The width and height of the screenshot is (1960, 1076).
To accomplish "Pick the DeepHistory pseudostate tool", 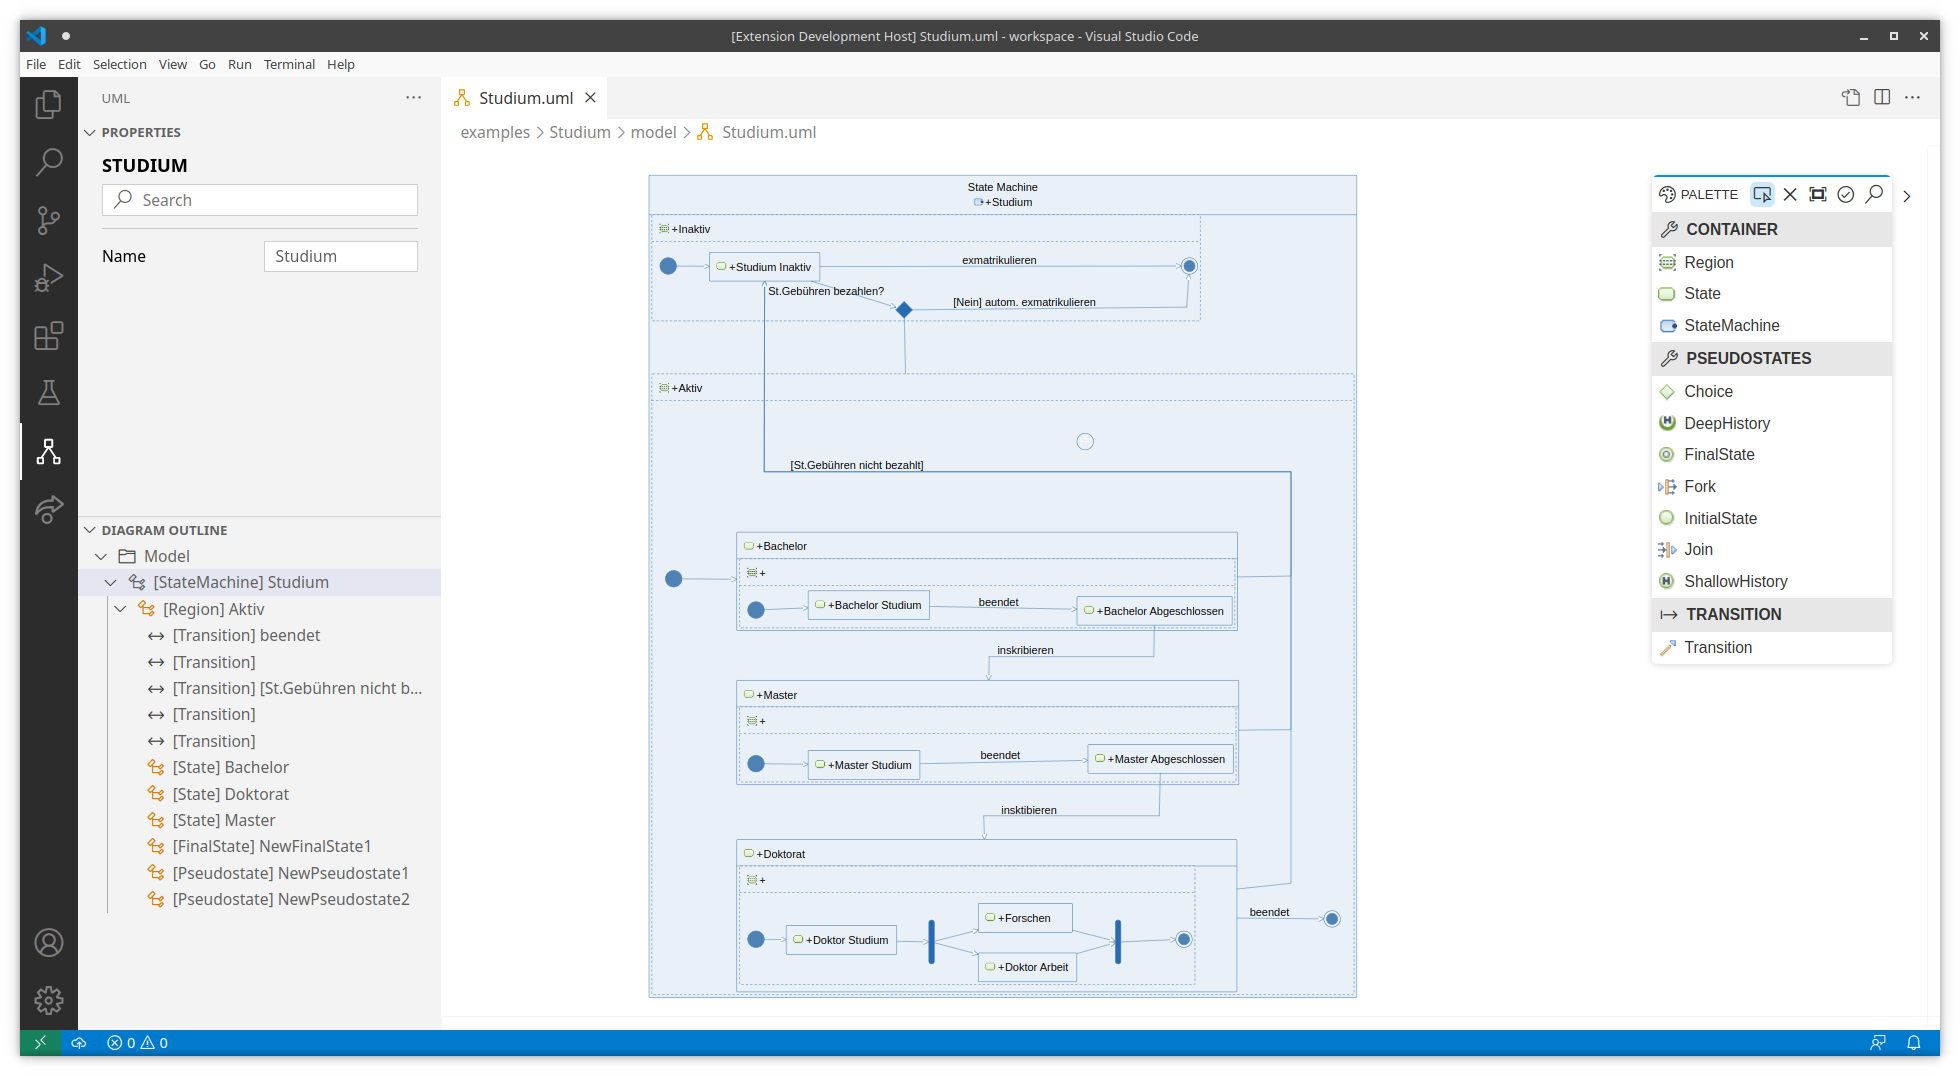I will pyautogui.click(x=1771, y=423).
